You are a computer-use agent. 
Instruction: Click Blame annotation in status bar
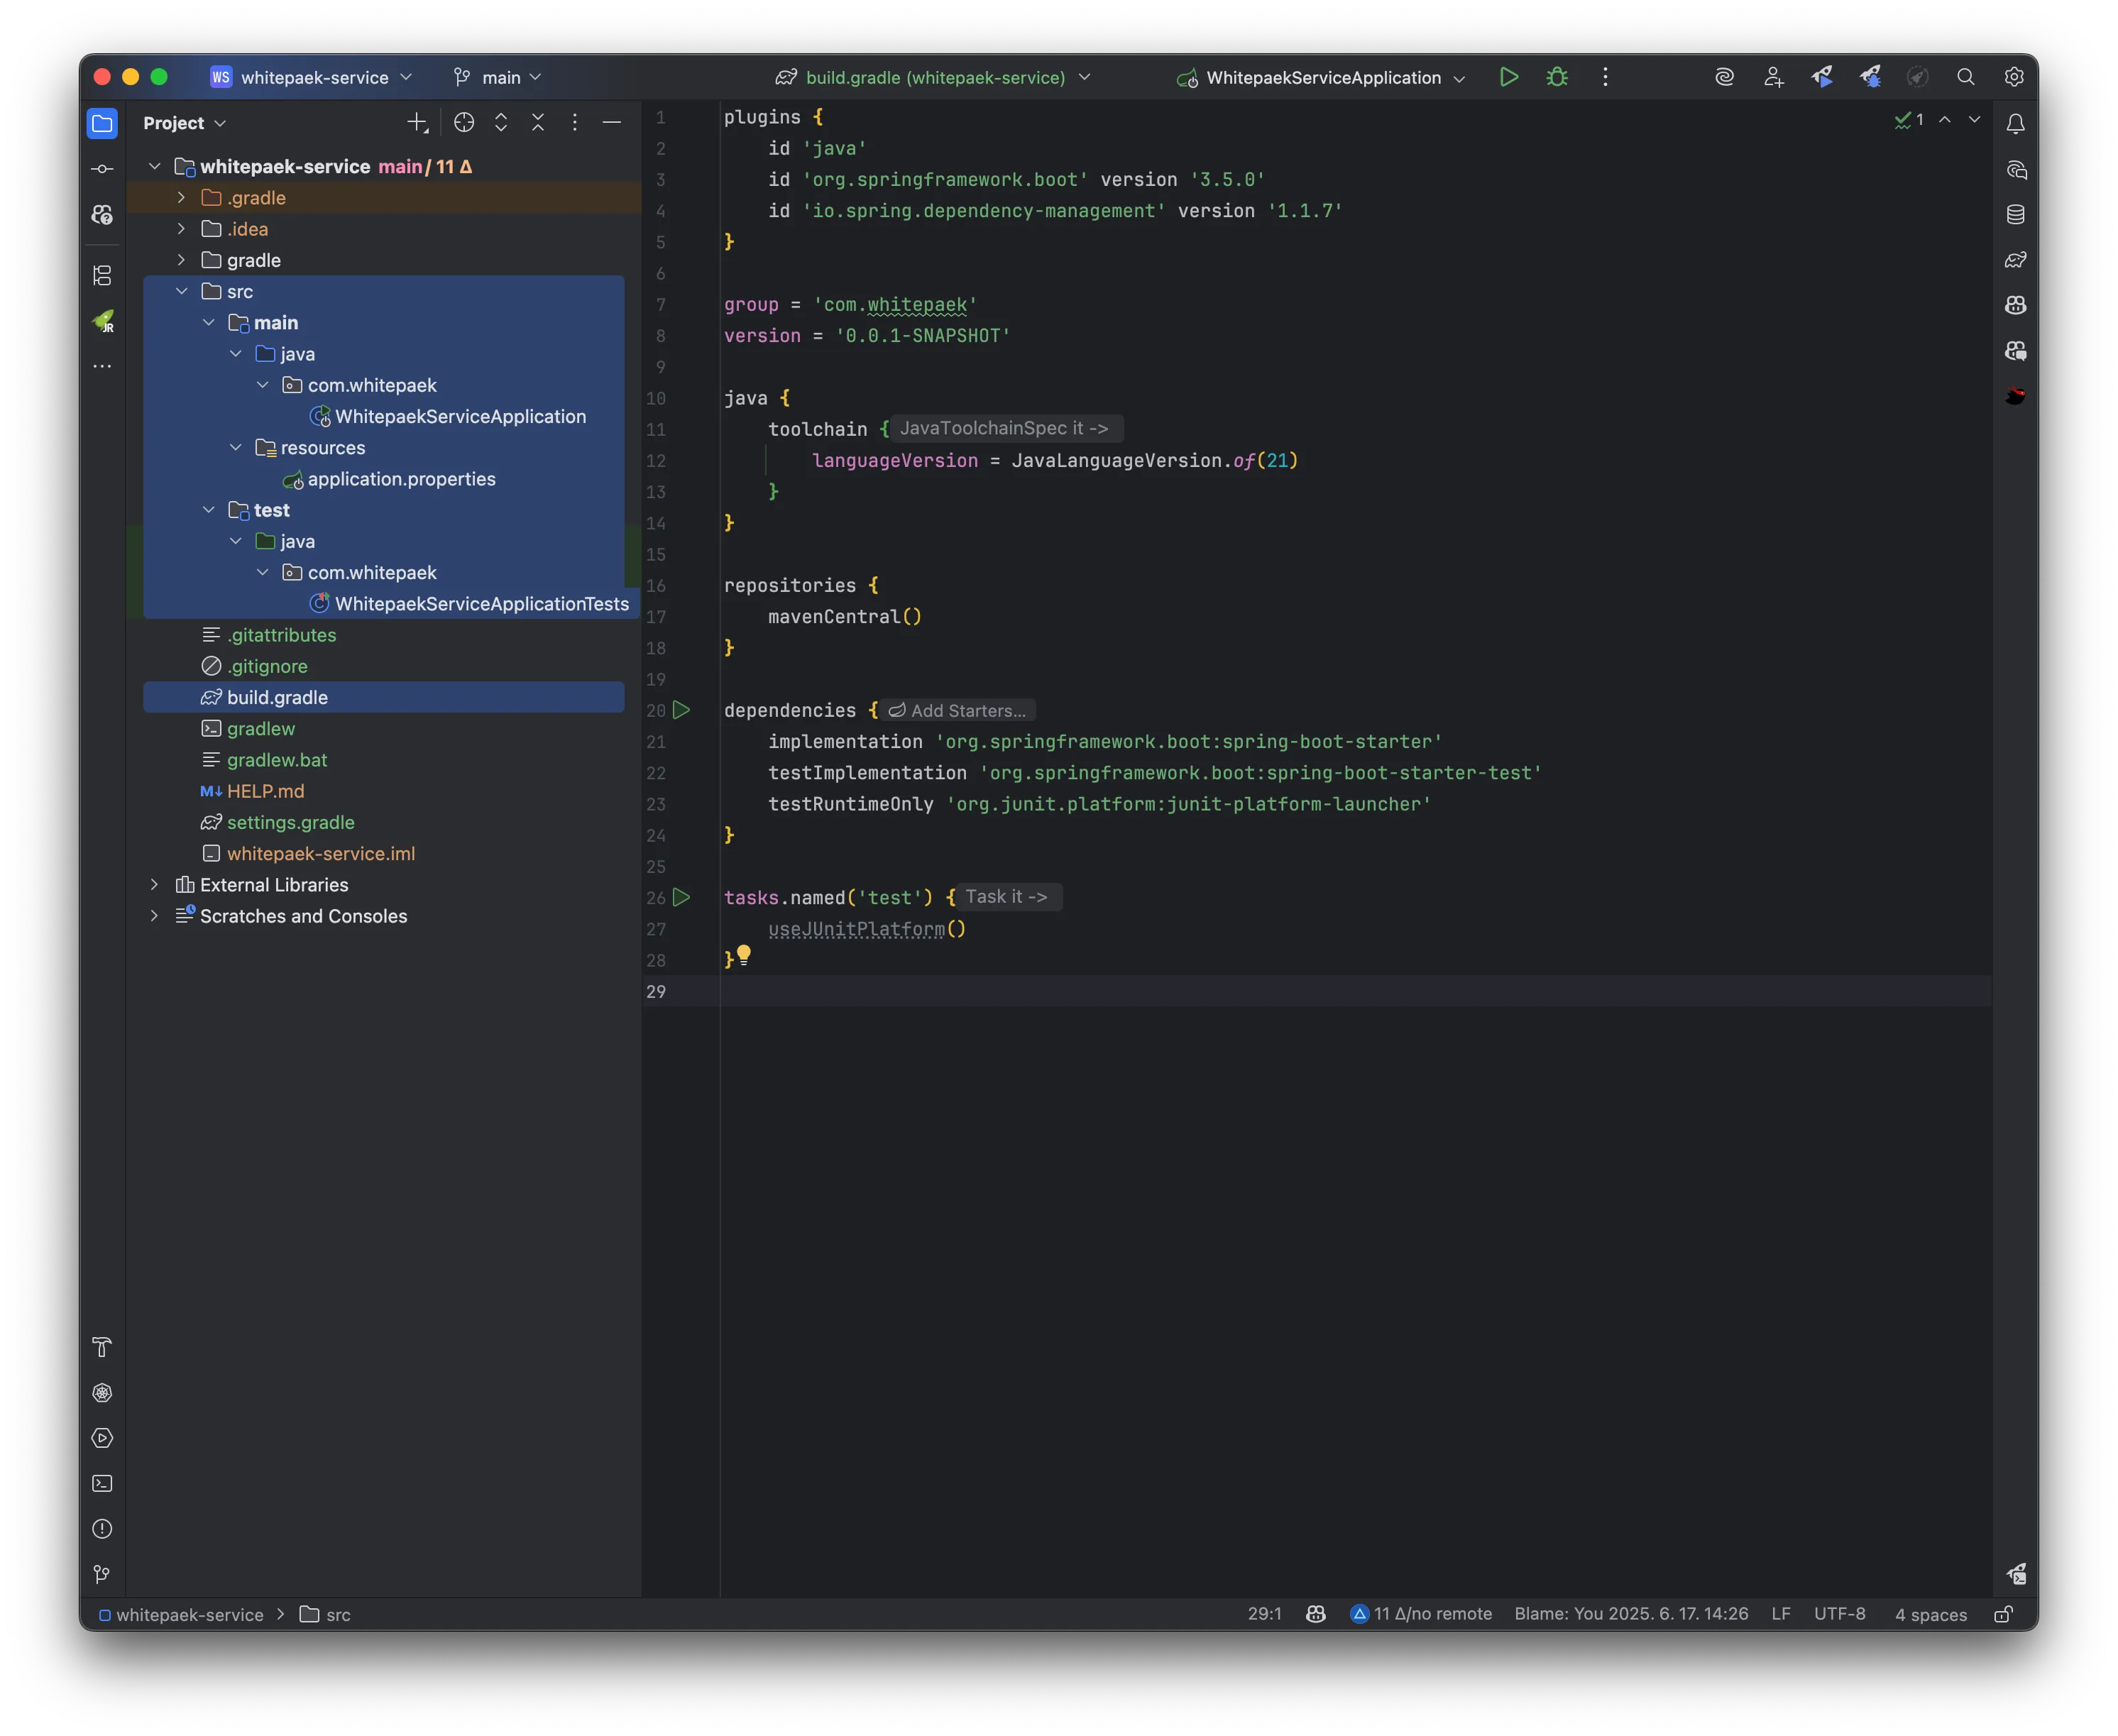click(1631, 1614)
